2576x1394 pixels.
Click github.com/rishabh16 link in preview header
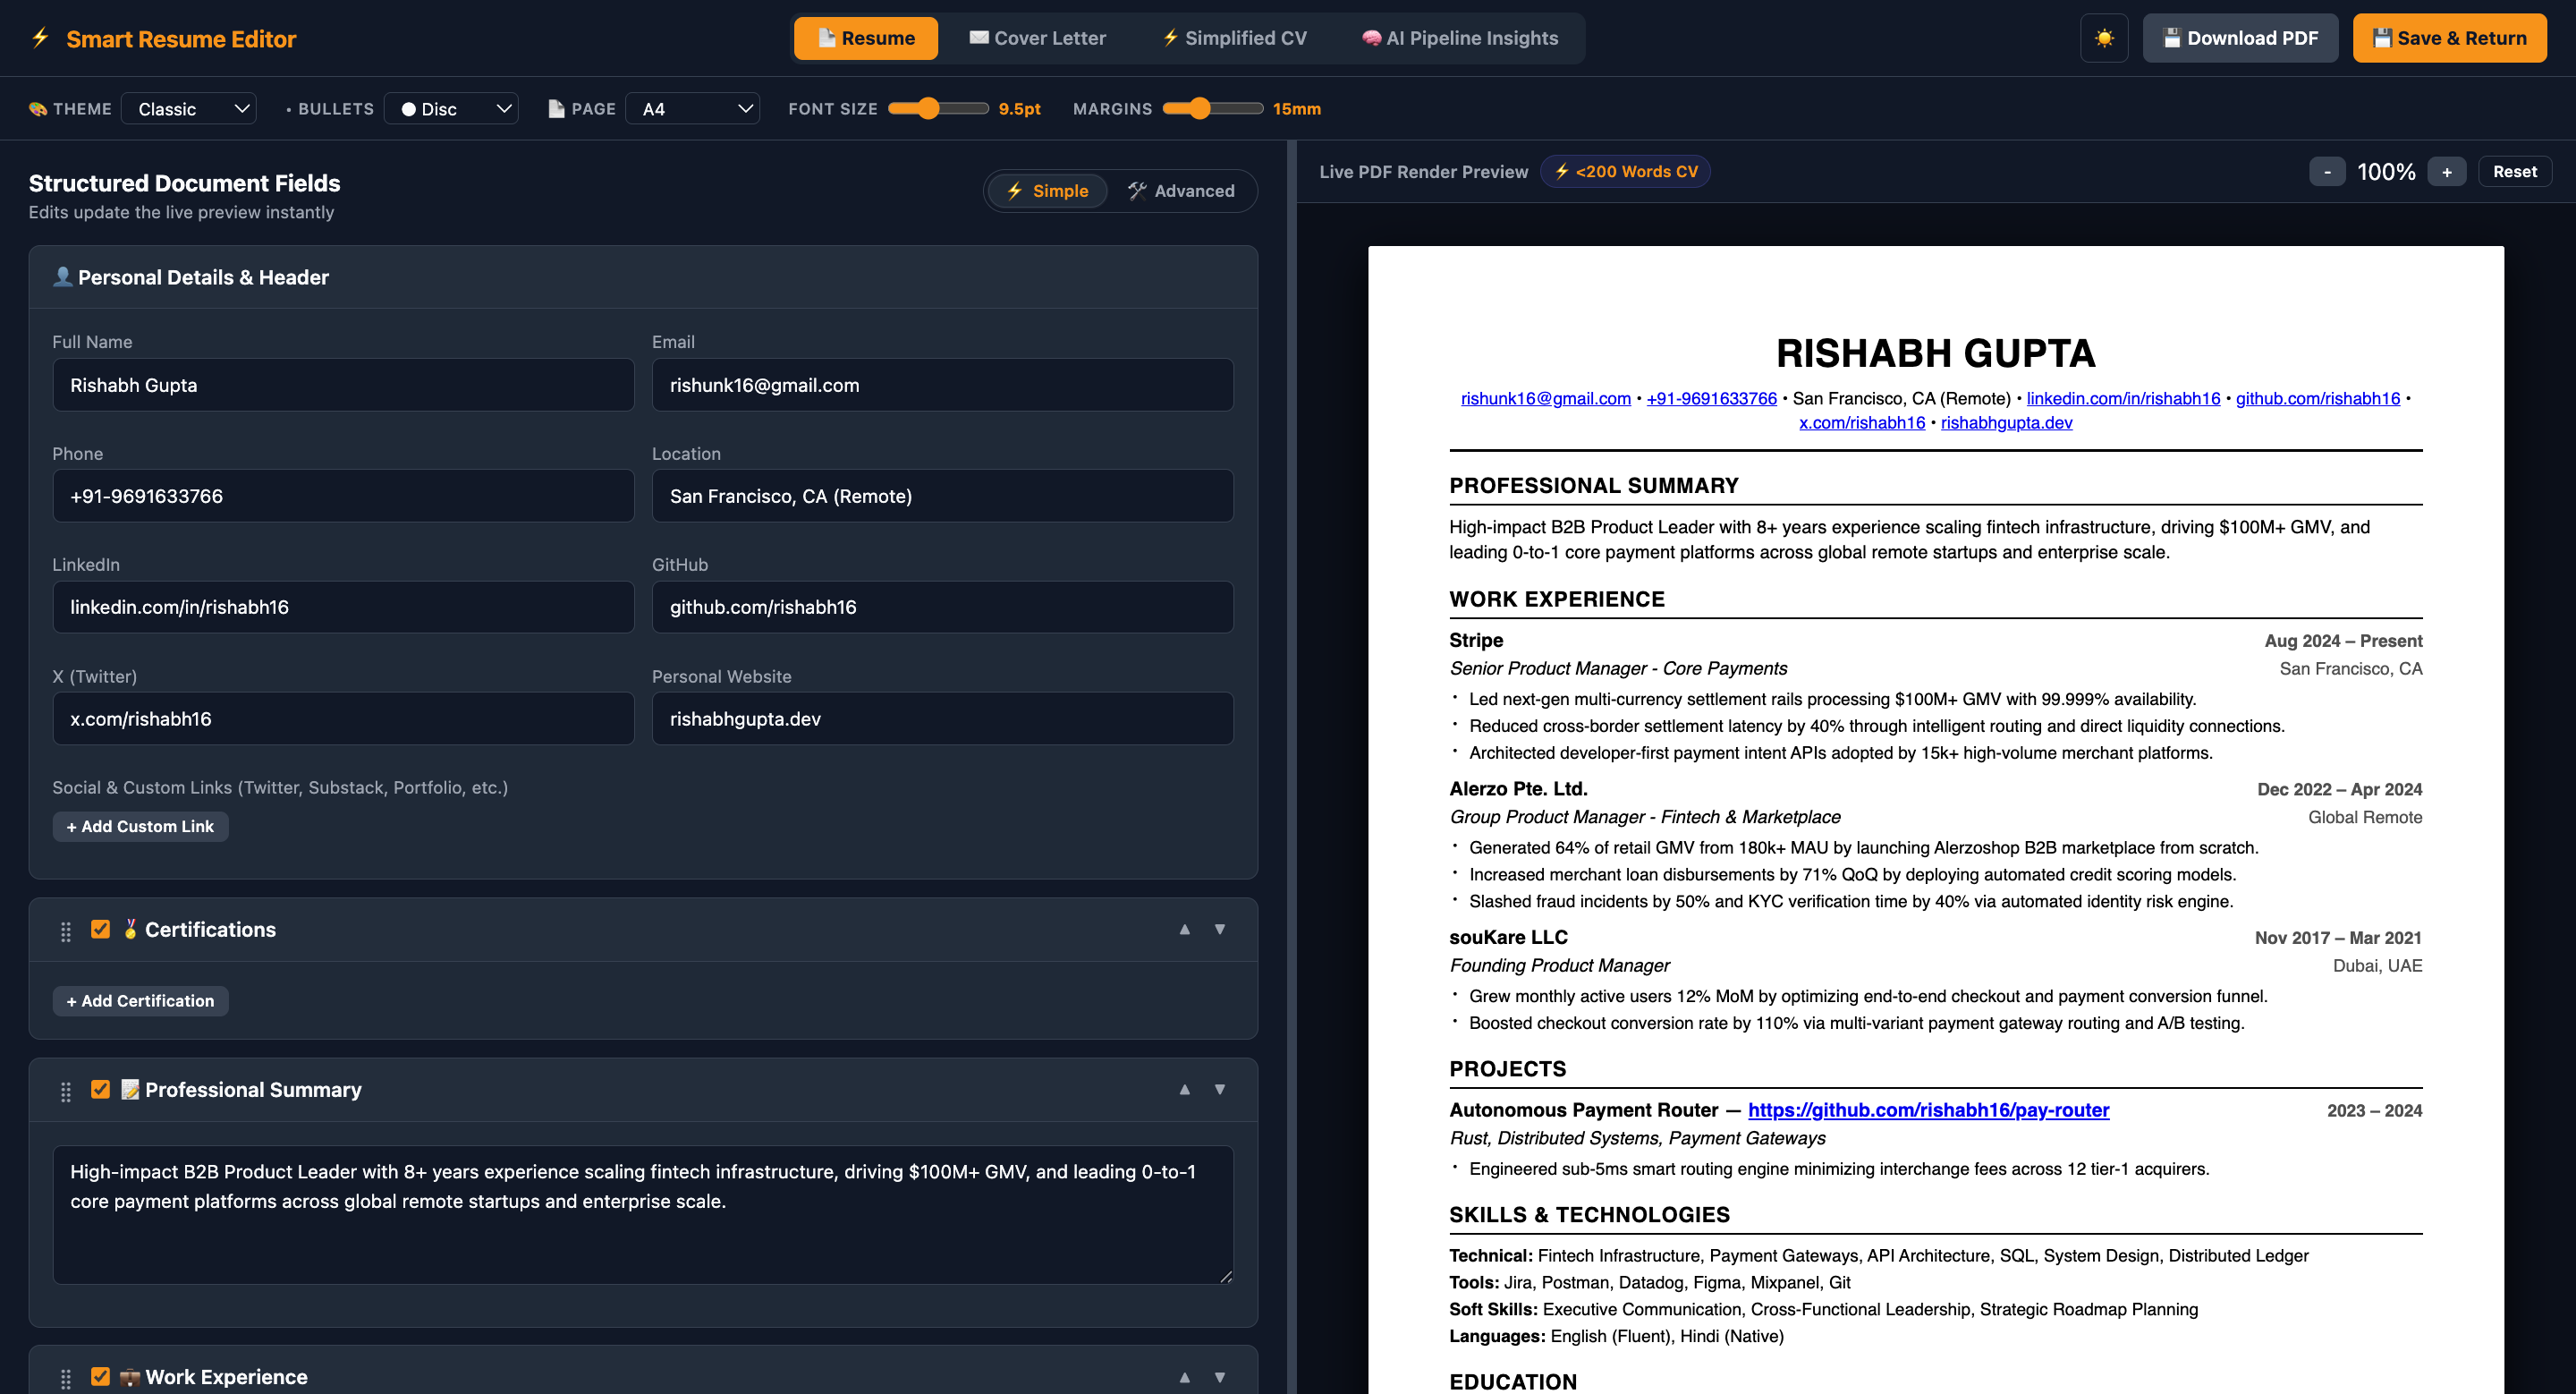2317,398
